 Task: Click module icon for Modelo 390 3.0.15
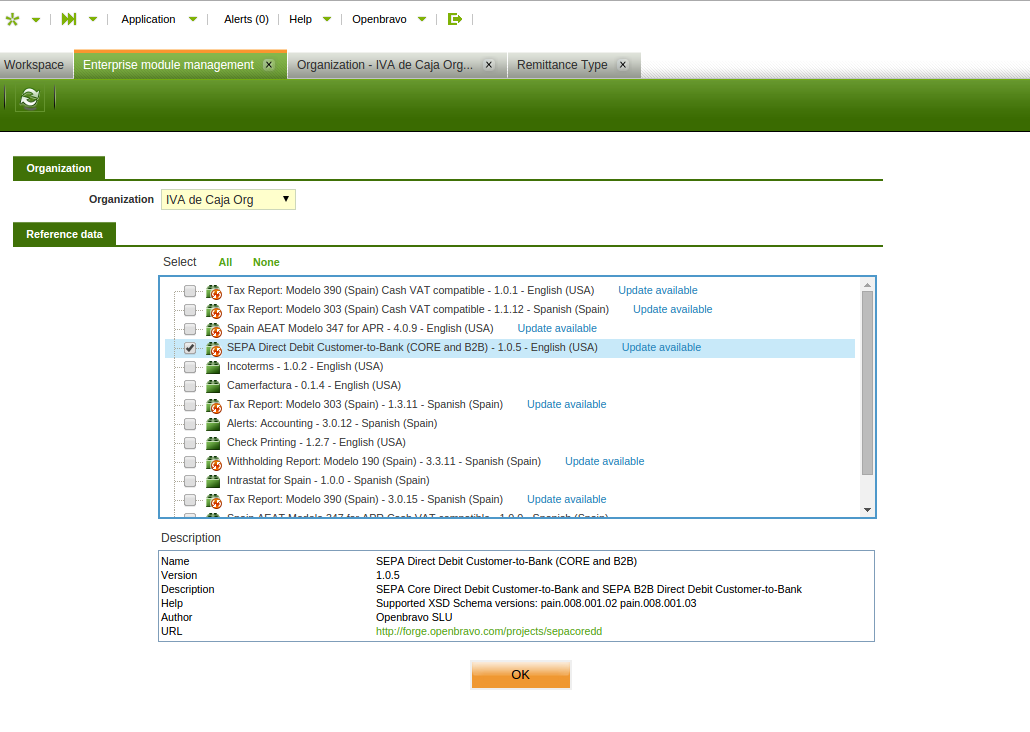(x=213, y=501)
